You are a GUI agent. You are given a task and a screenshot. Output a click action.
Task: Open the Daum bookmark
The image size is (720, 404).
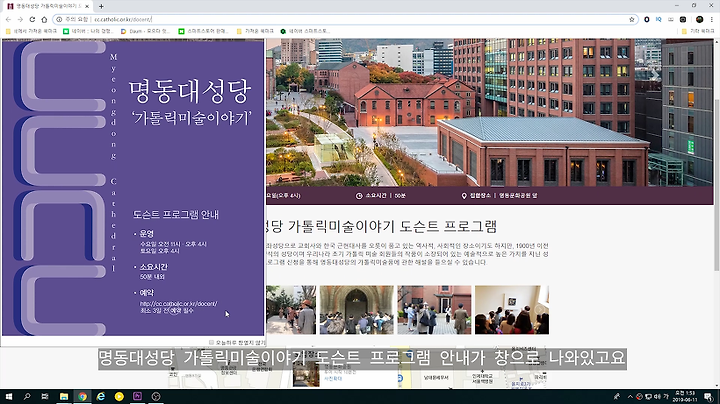(145, 31)
